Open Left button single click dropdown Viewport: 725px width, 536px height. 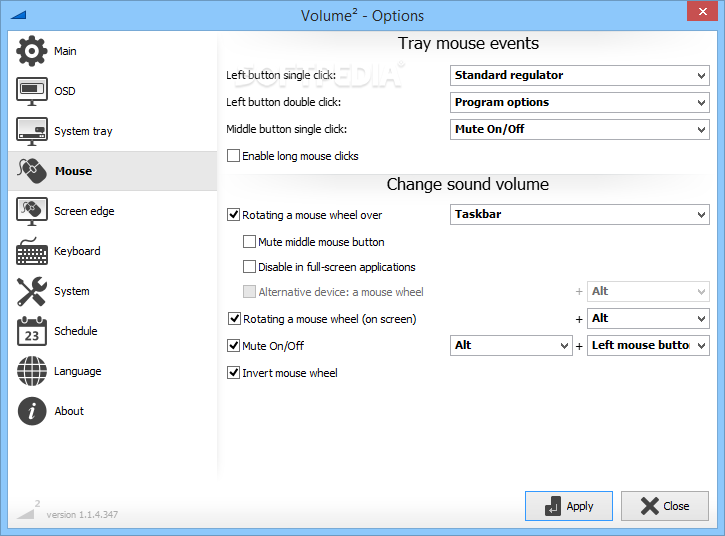point(580,75)
